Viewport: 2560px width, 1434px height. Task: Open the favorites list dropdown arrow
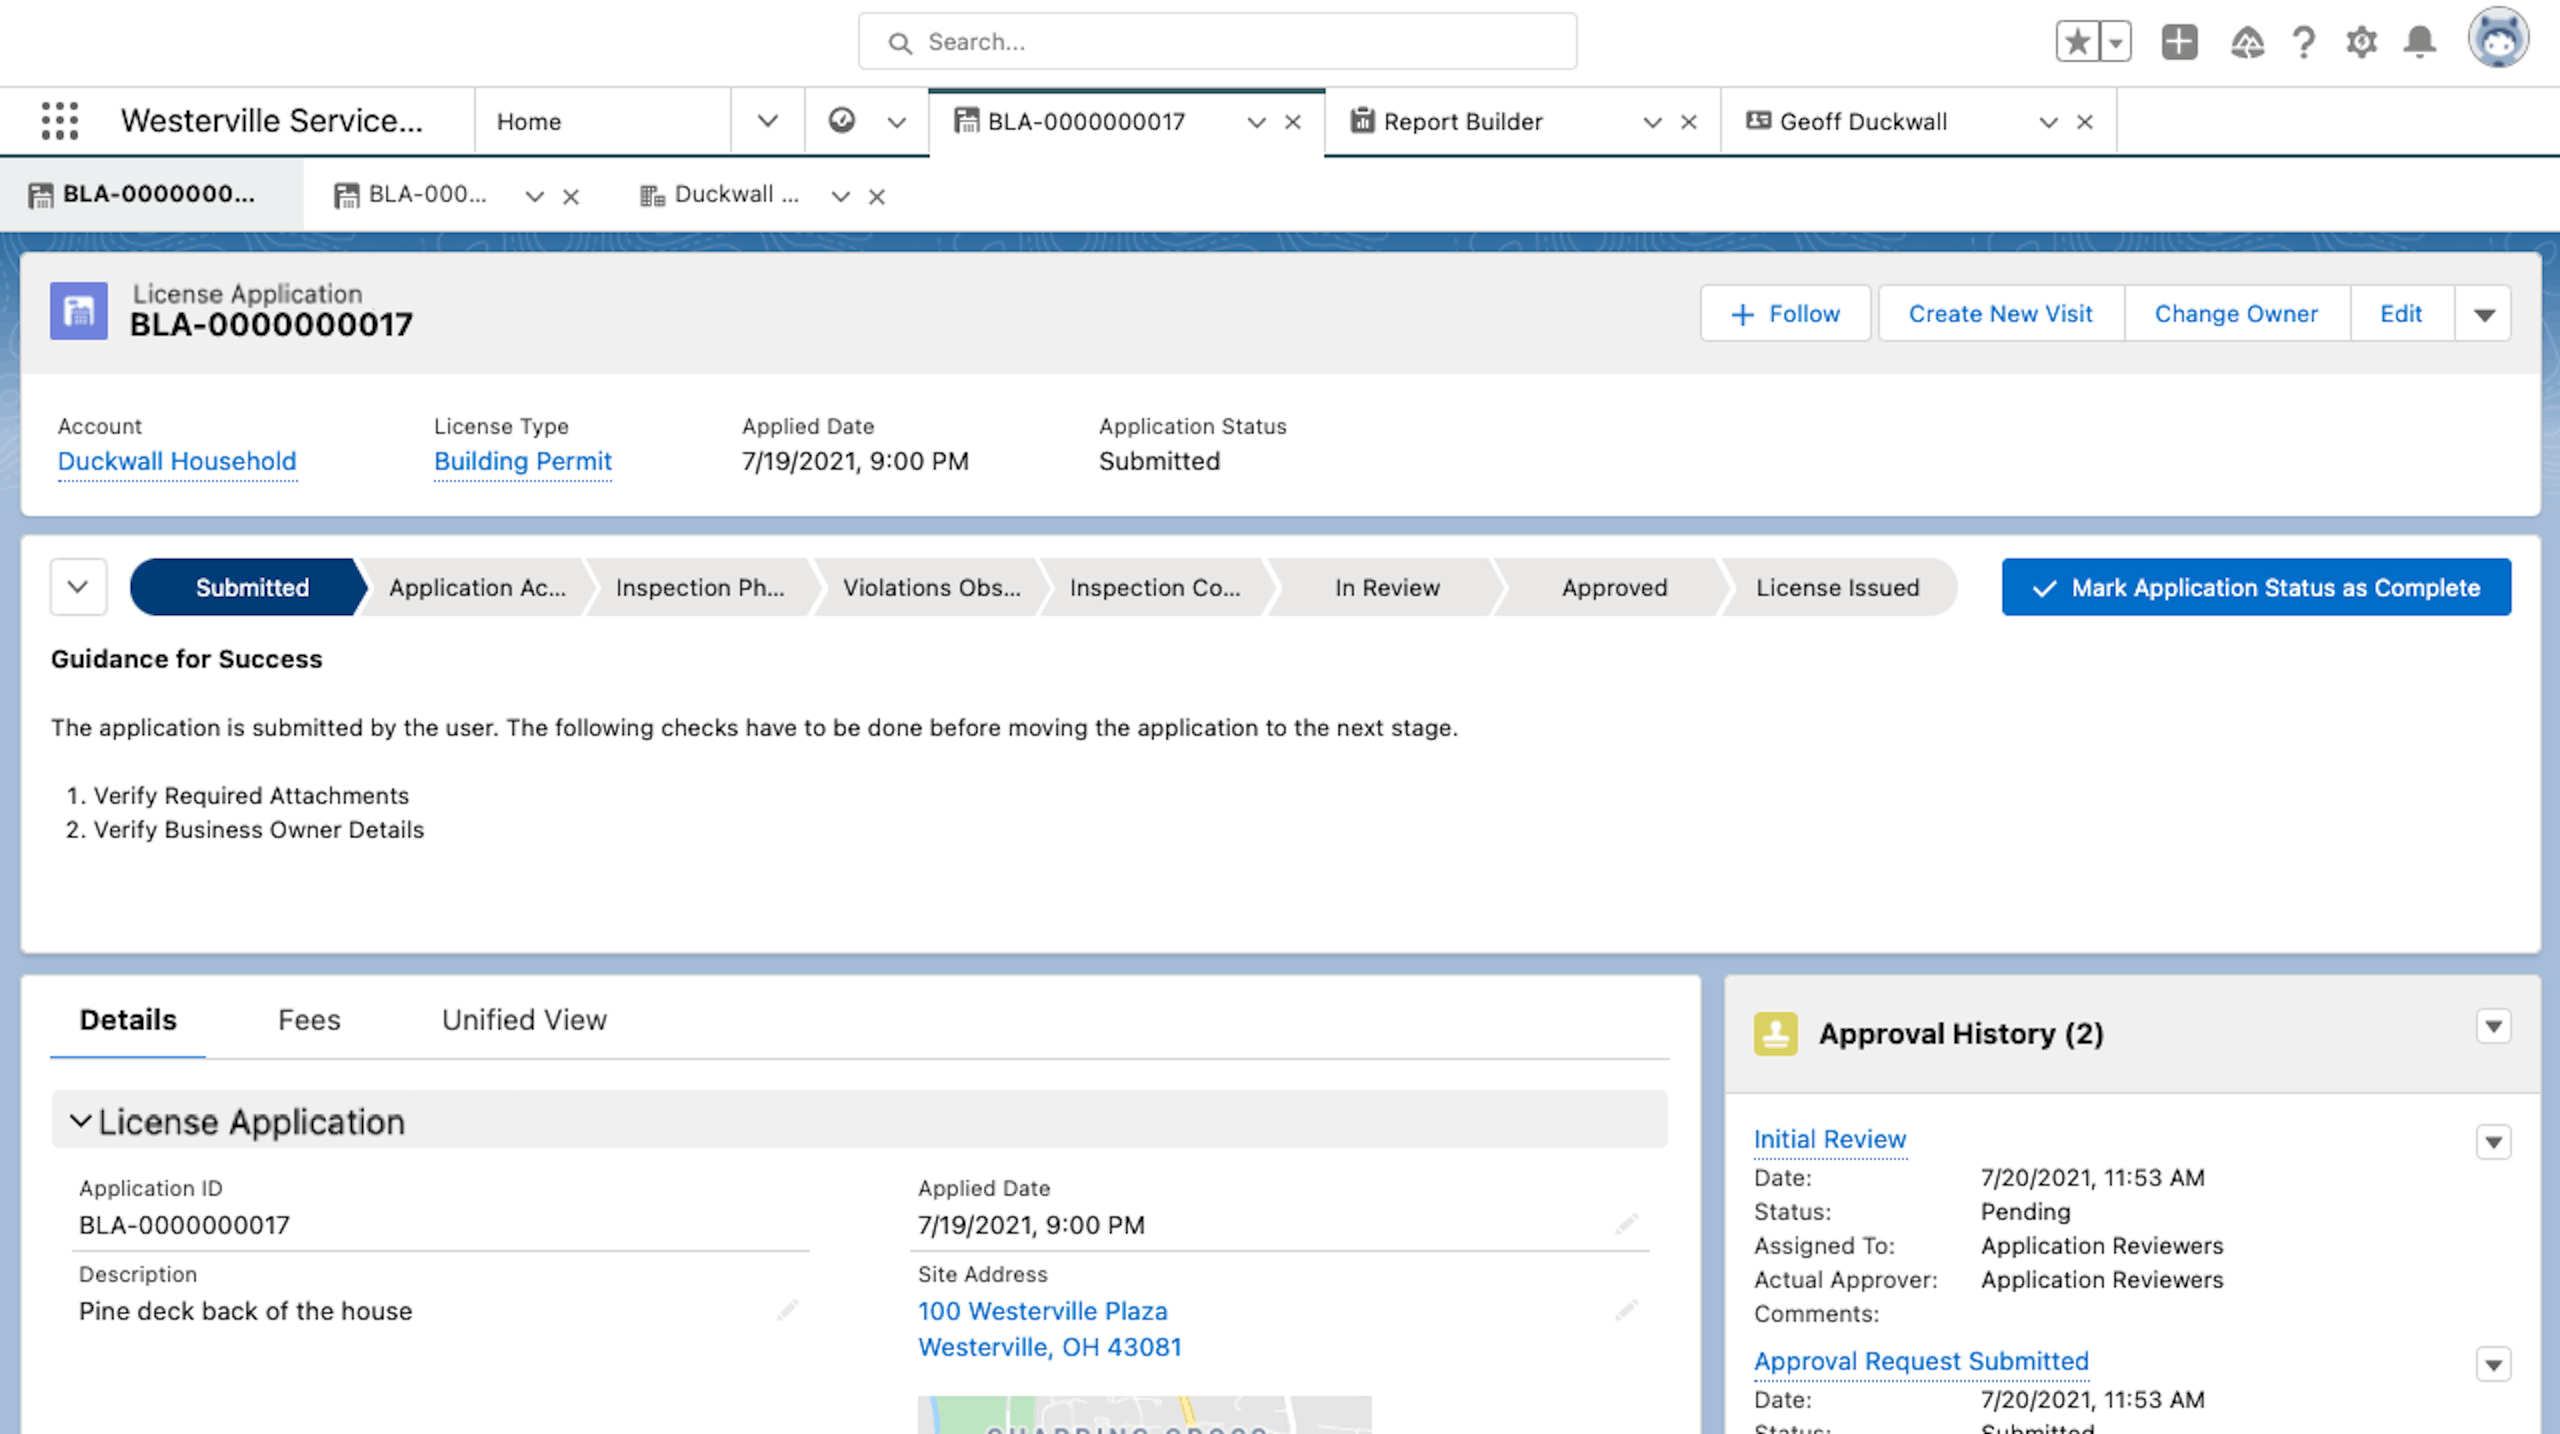point(2116,42)
